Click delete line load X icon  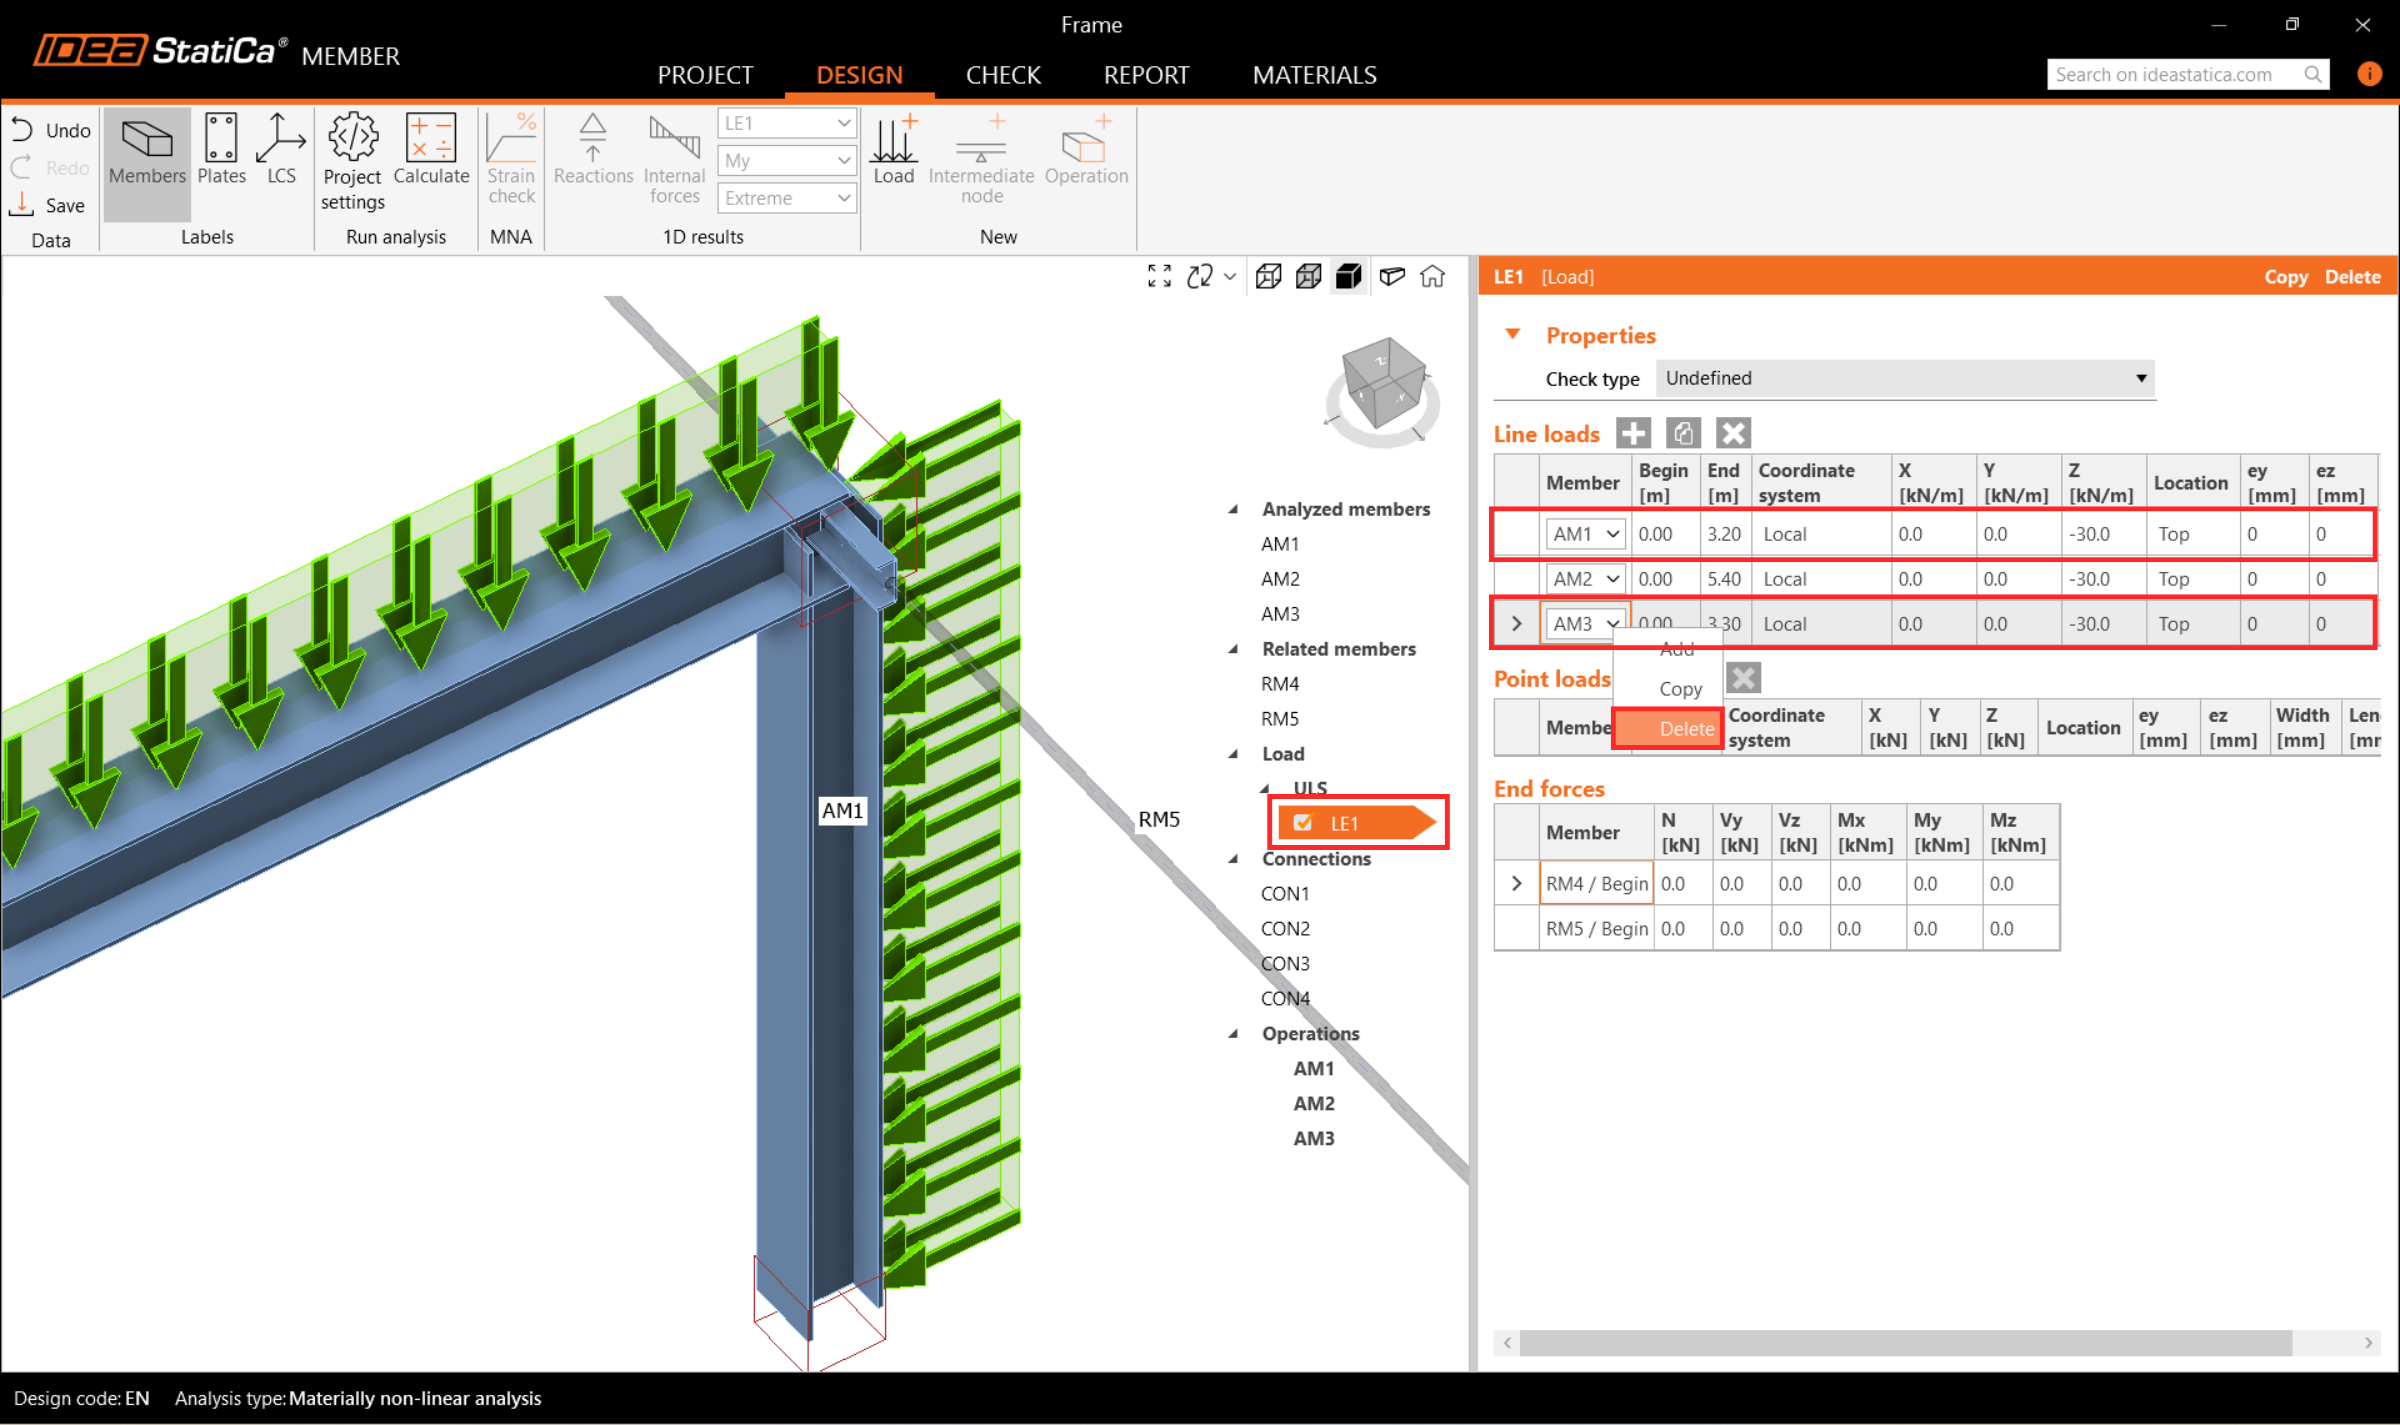click(1732, 434)
